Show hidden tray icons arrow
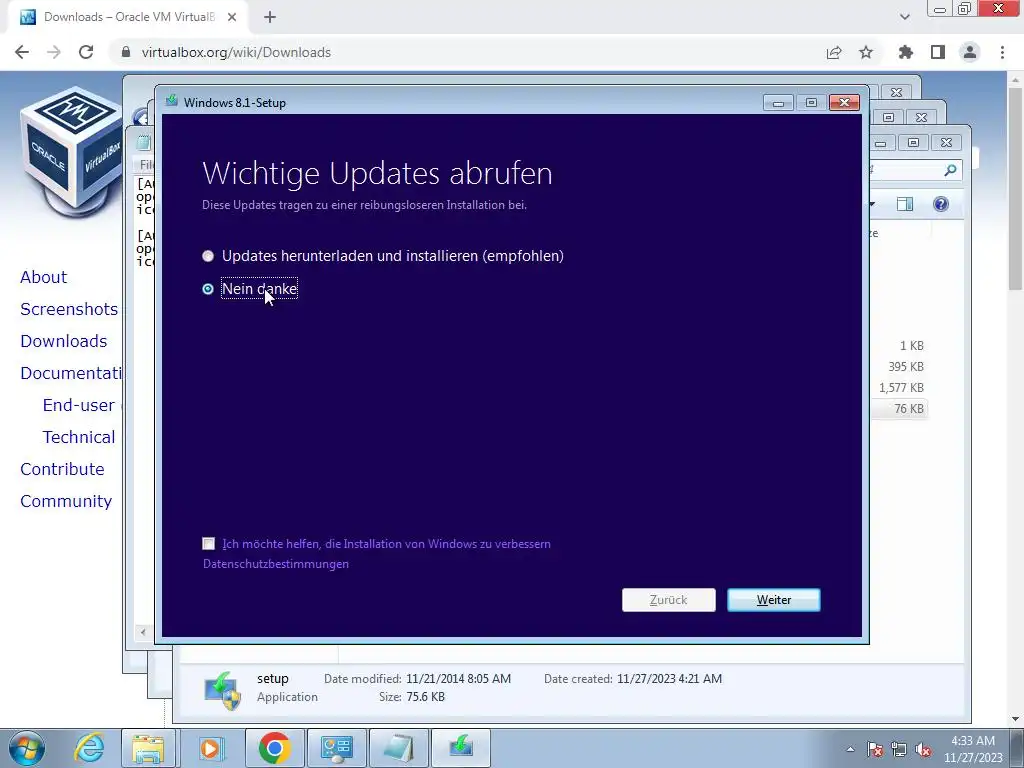1024x768 pixels. (x=850, y=749)
